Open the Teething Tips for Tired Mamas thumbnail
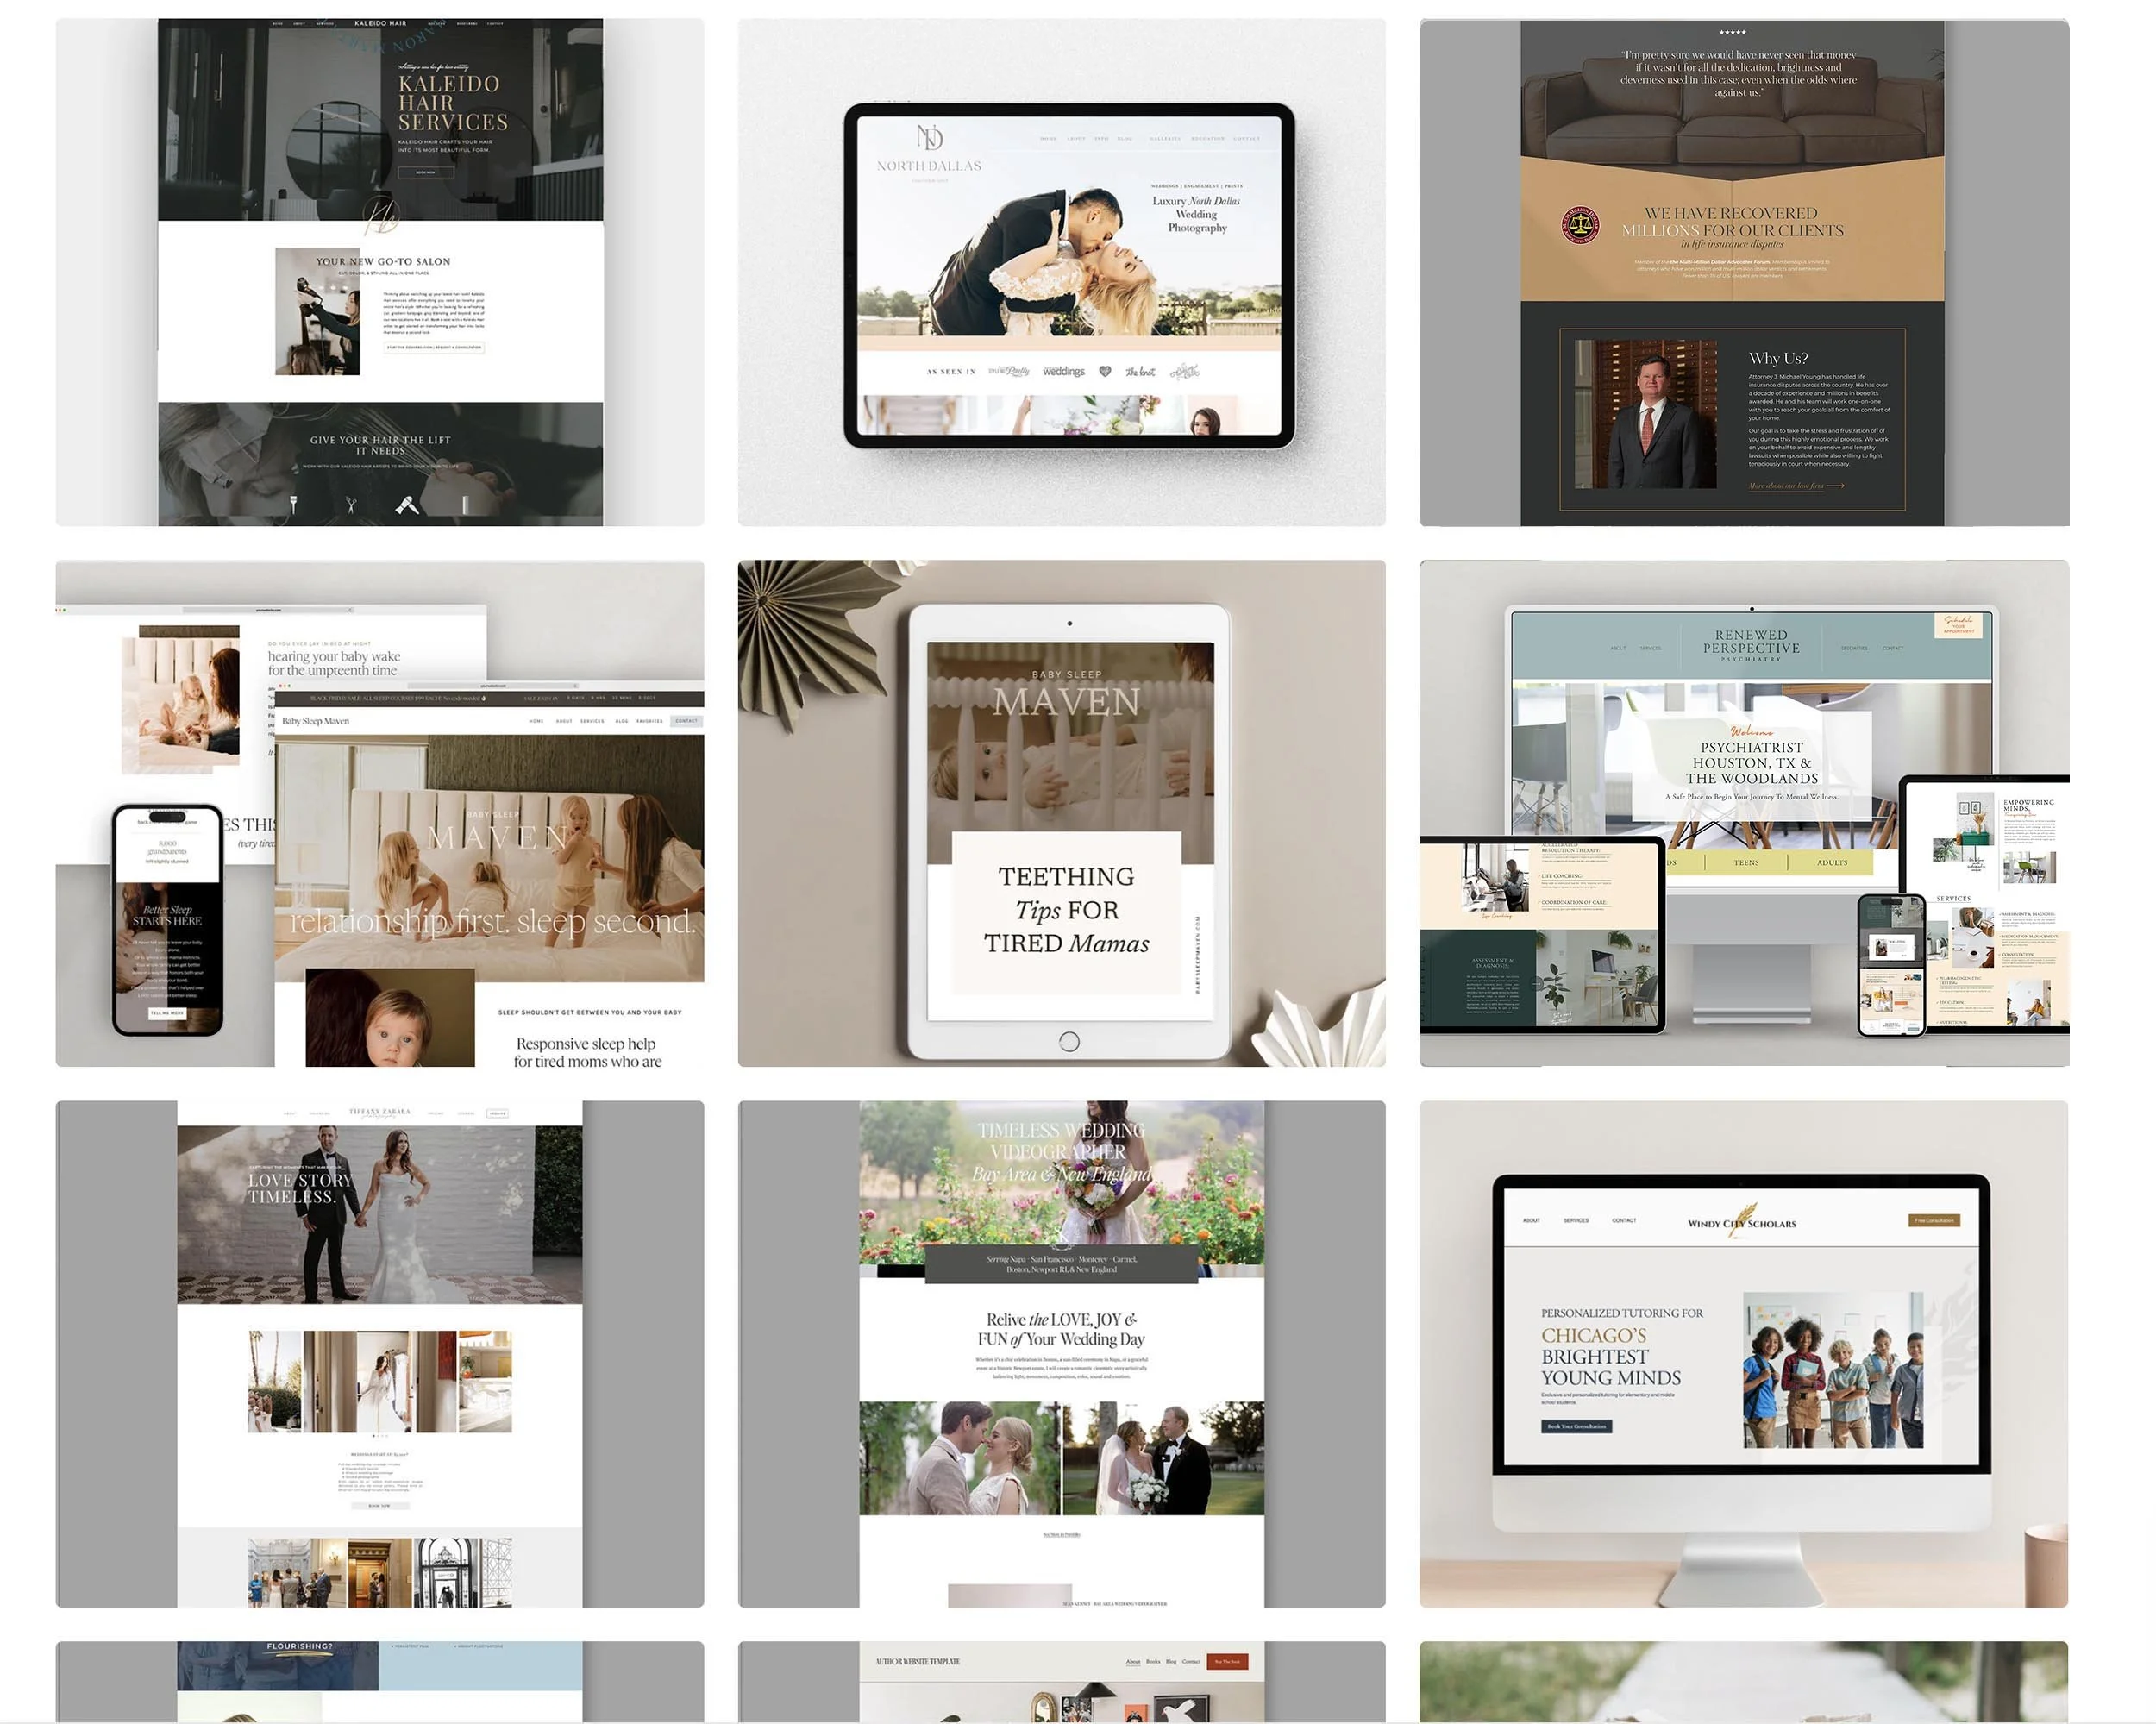 tap(1062, 814)
